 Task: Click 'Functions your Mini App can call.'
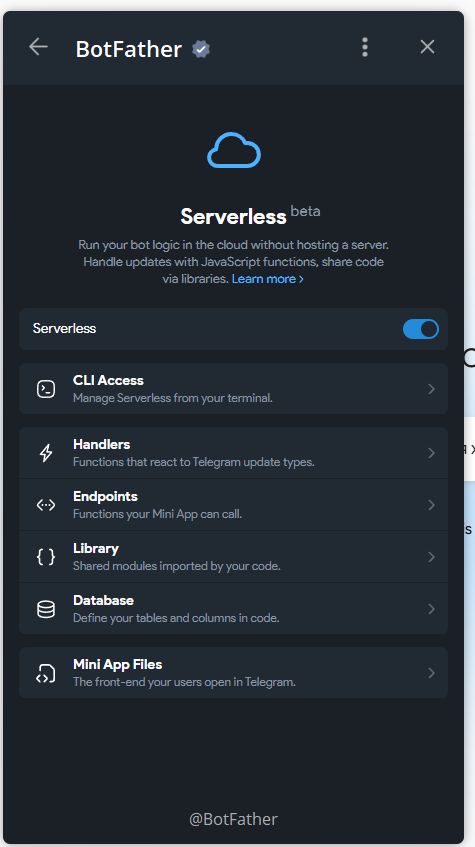(x=157, y=514)
